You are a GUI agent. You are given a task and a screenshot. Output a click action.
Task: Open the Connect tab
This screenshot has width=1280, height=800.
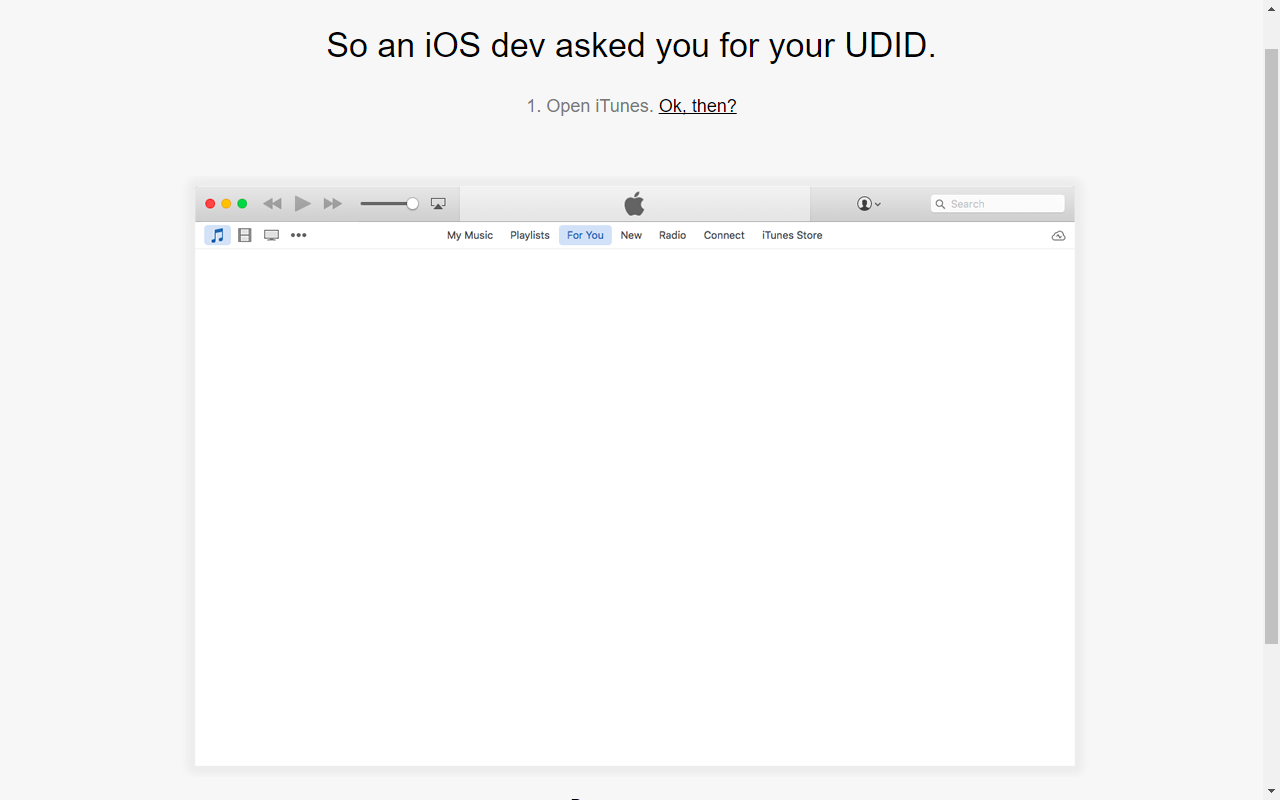point(724,235)
